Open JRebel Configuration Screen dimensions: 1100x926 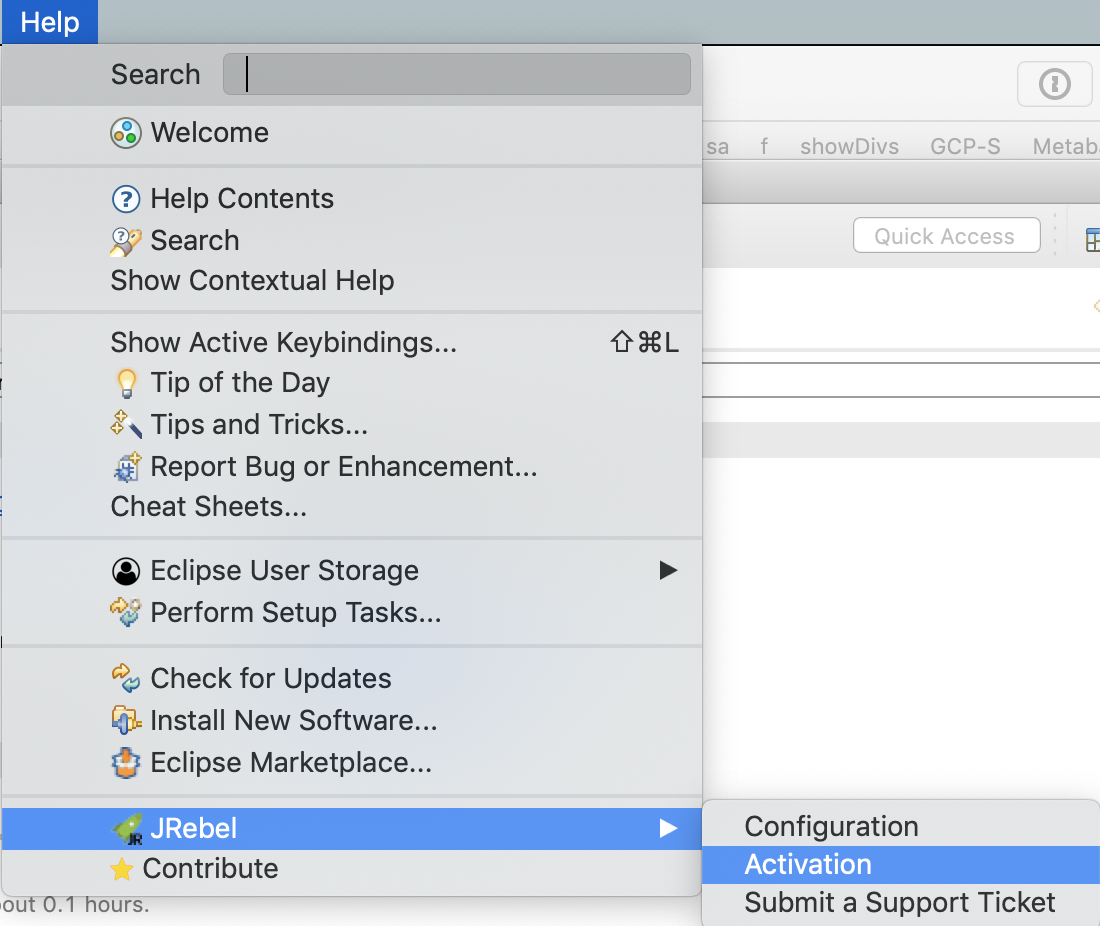pos(831,827)
